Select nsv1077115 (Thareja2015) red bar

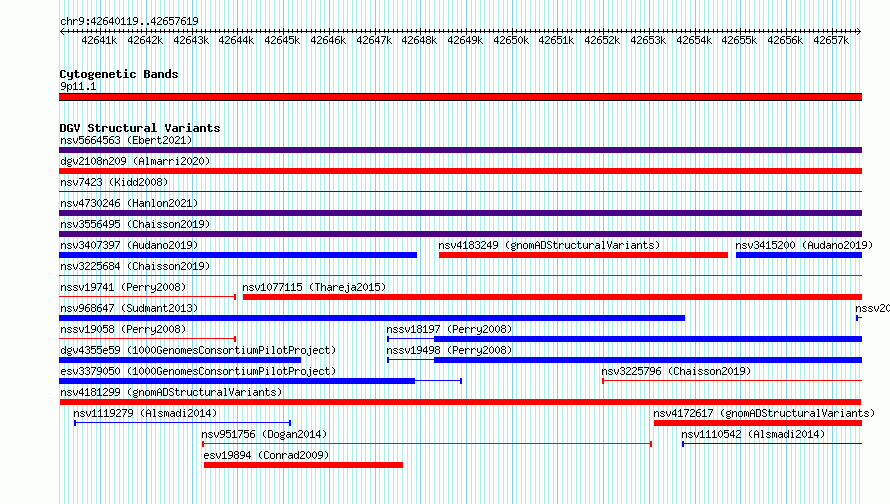tap(552, 297)
